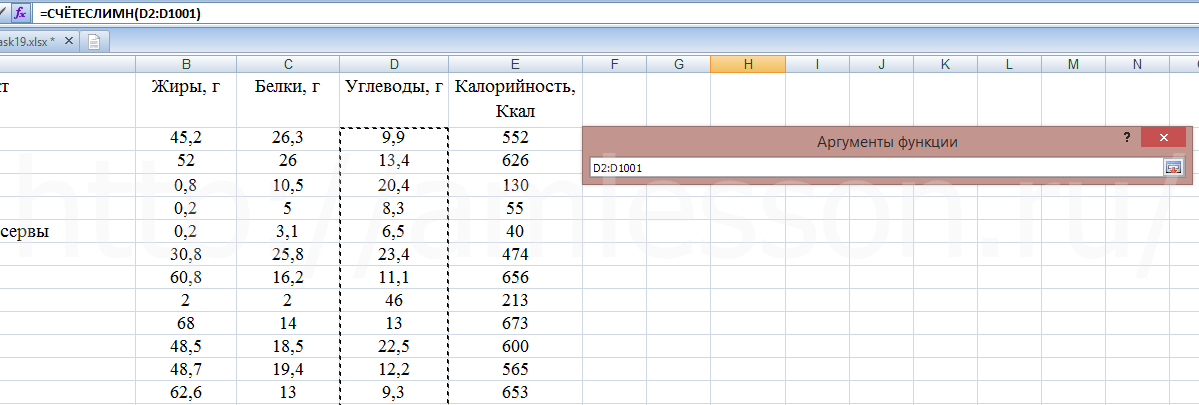
Task: Click the new document tab icon
Action: click(94, 42)
